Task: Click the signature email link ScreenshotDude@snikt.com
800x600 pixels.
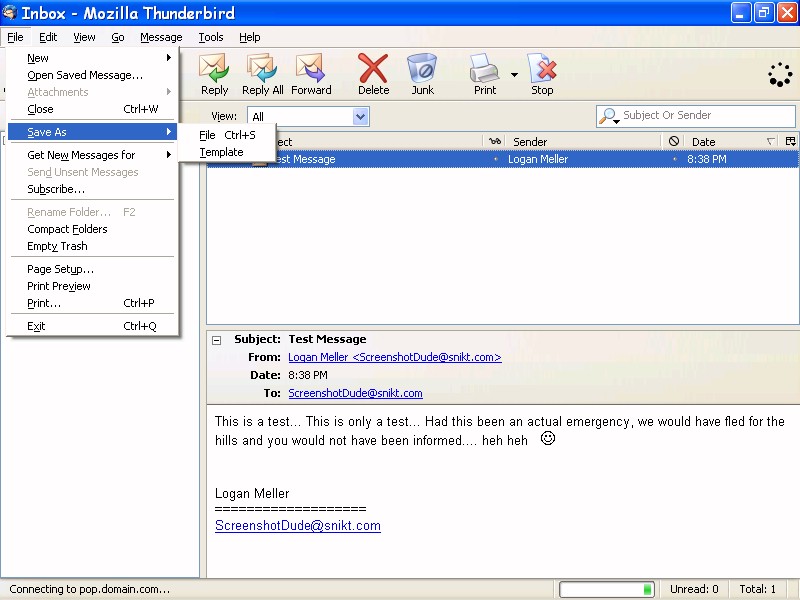Action: 298,526
